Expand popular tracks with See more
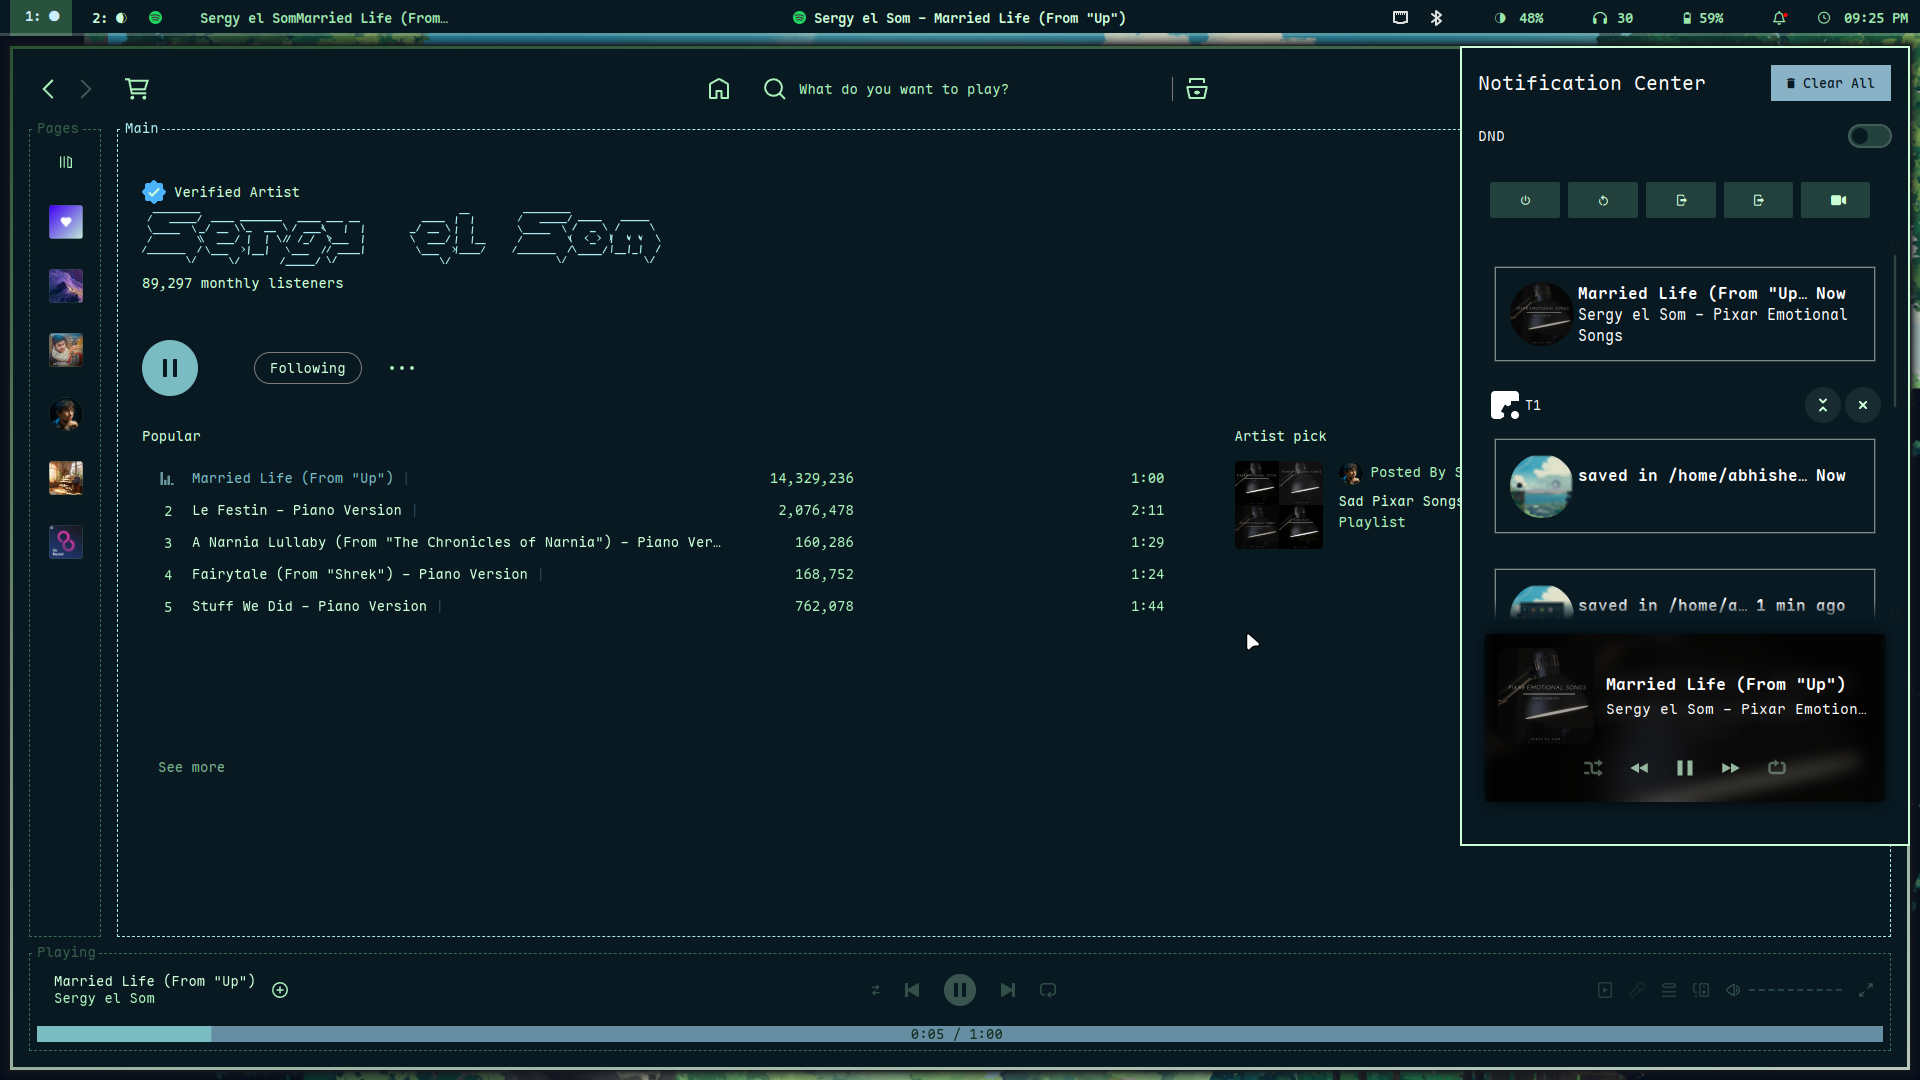The width and height of the screenshot is (1920, 1080). (191, 767)
